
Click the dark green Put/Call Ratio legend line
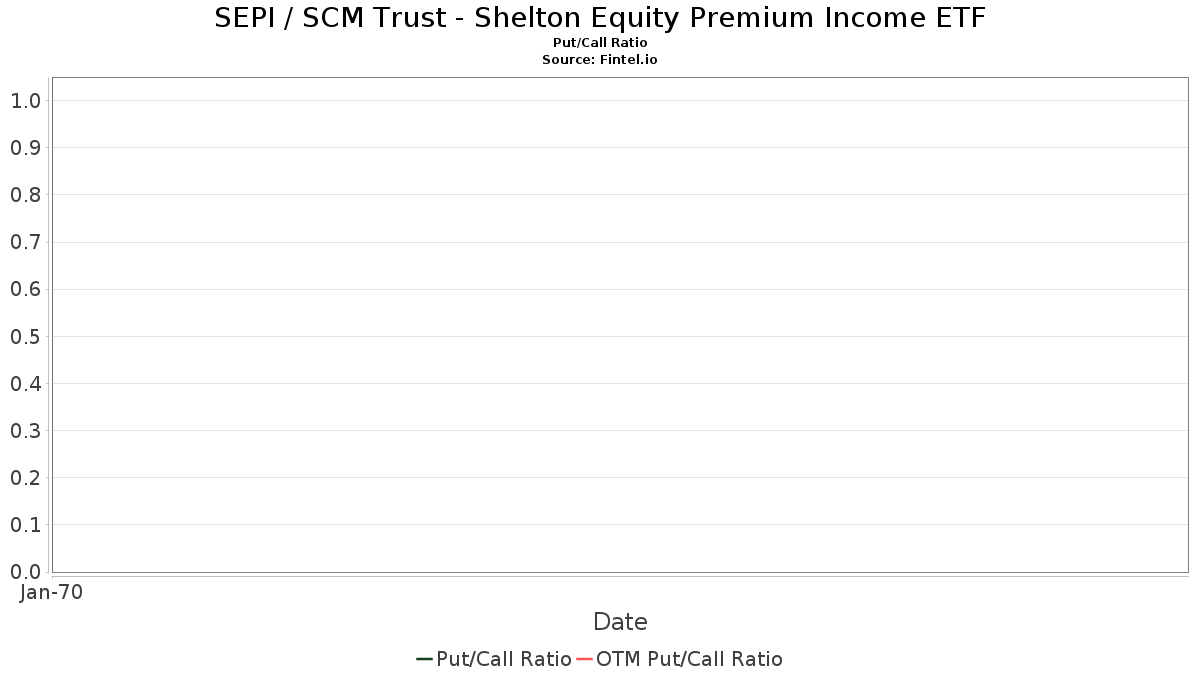pos(424,659)
